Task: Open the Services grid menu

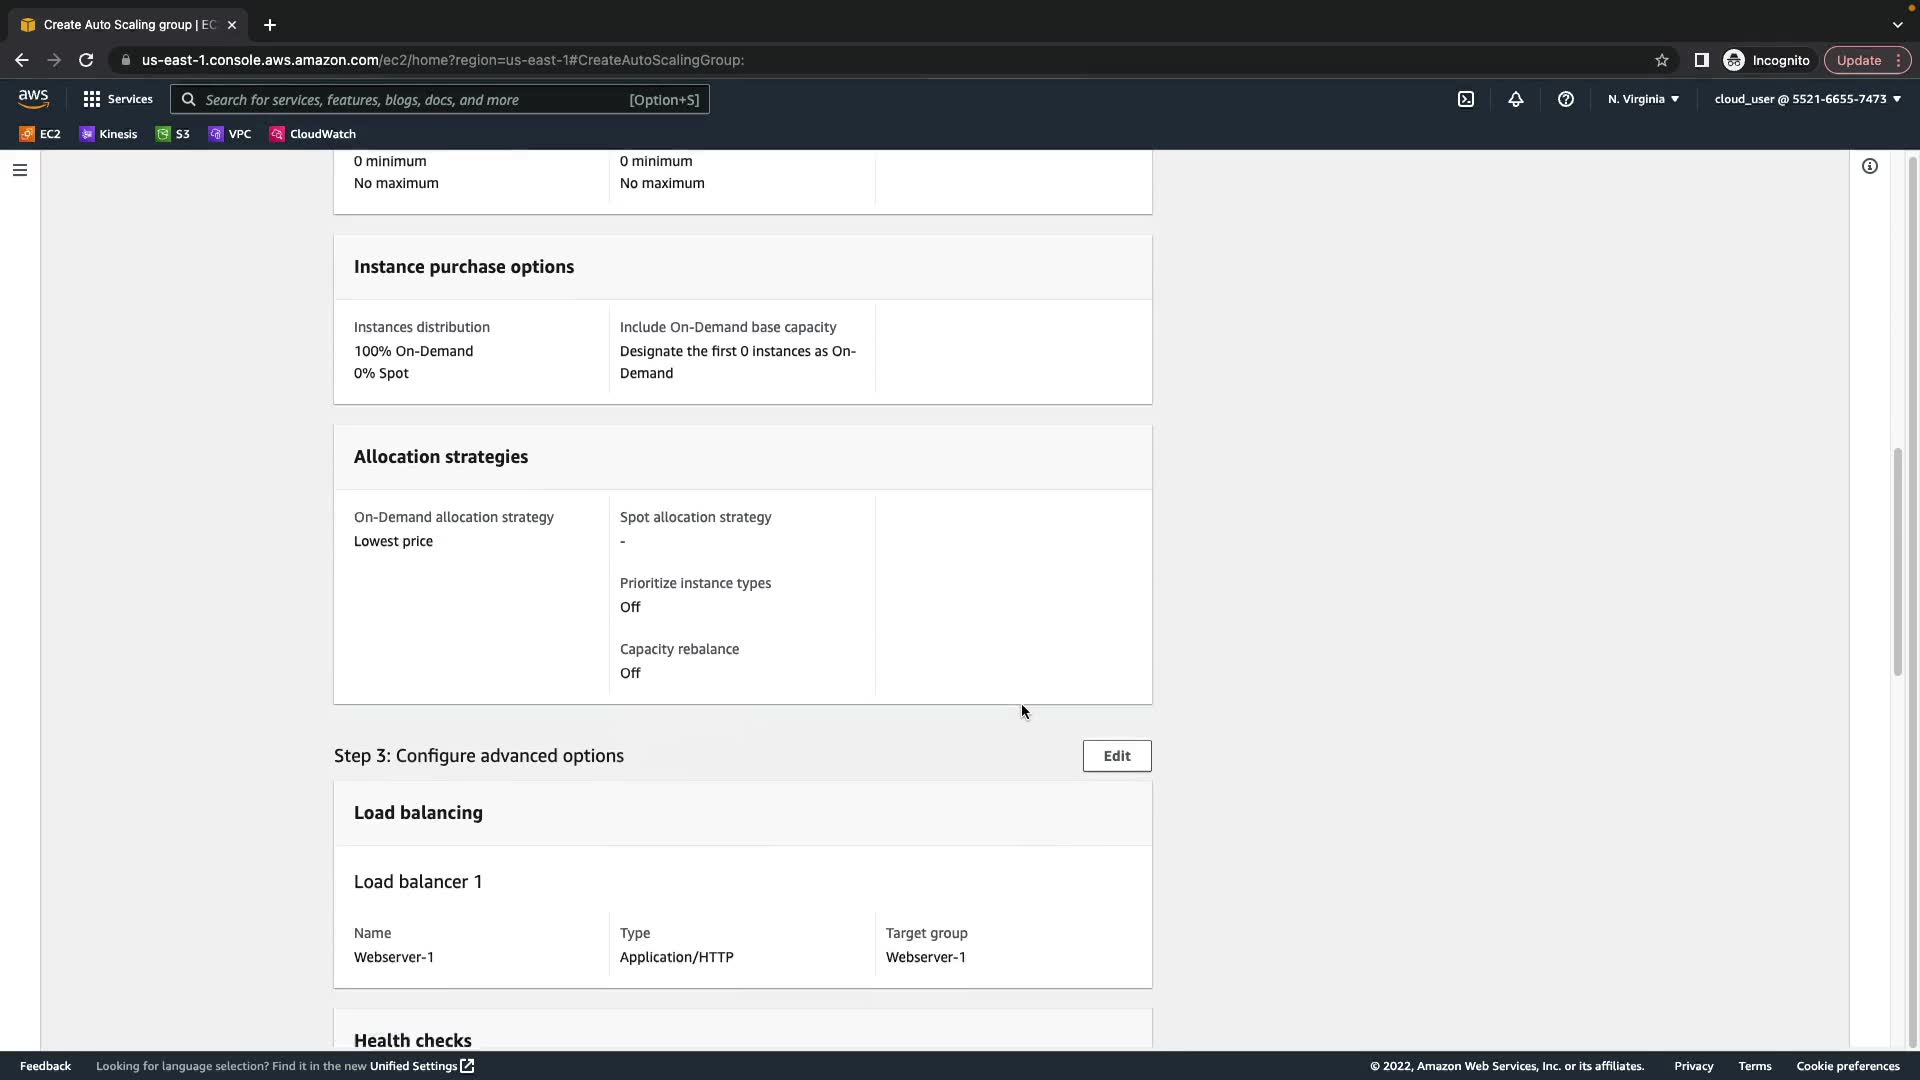Action: [x=118, y=99]
